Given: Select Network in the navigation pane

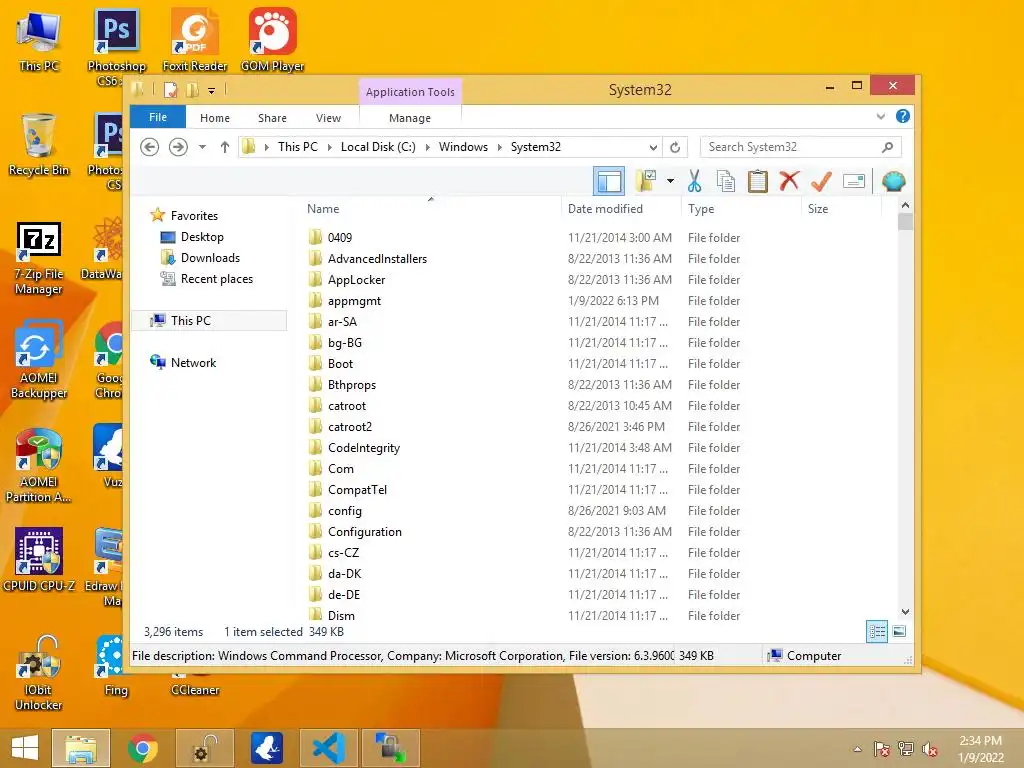Looking at the screenshot, I should (193, 362).
